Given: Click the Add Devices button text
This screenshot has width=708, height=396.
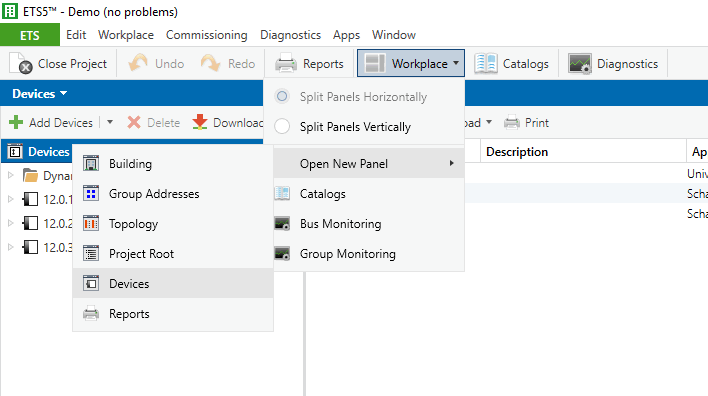Looking at the screenshot, I should point(61,122).
